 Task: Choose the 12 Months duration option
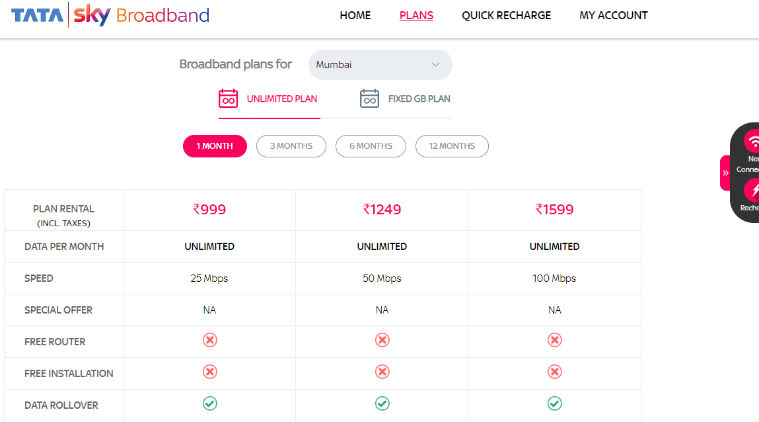click(x=452, y=146)
